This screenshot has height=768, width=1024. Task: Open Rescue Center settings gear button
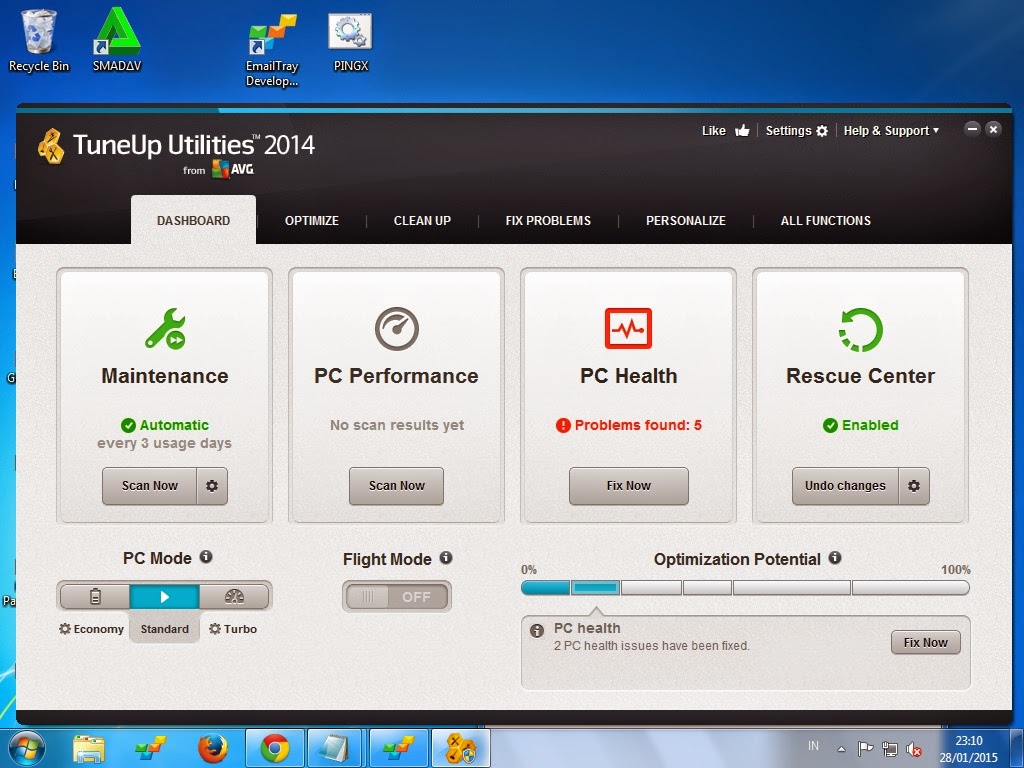[914, 486]
